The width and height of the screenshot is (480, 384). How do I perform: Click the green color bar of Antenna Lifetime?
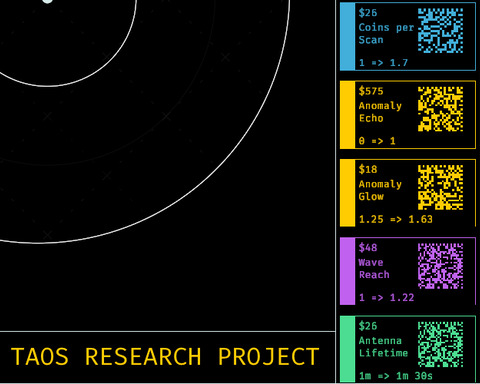(347, 349)
